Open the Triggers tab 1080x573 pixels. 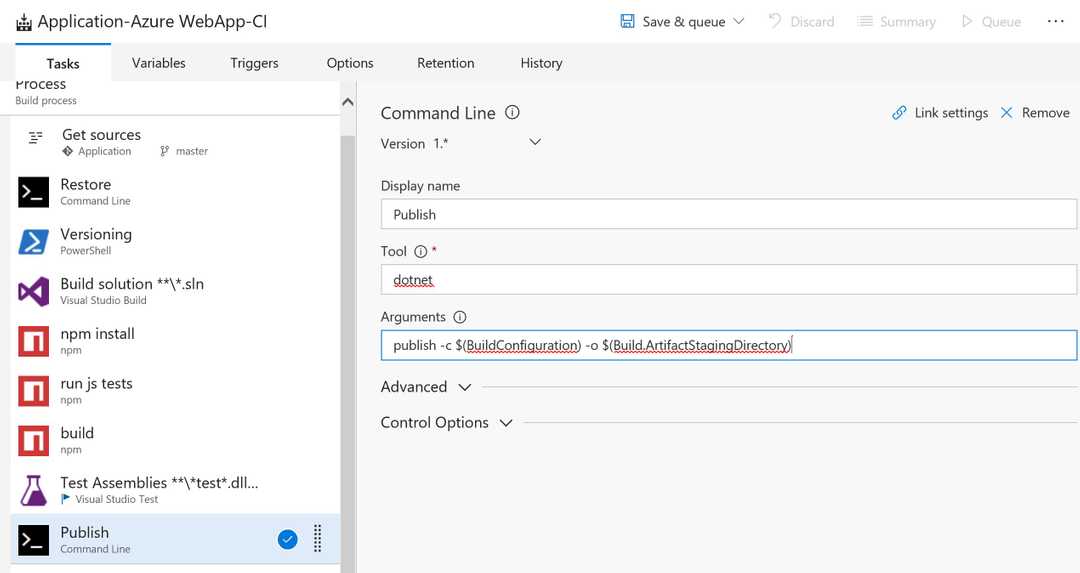(x=254, y=63)
